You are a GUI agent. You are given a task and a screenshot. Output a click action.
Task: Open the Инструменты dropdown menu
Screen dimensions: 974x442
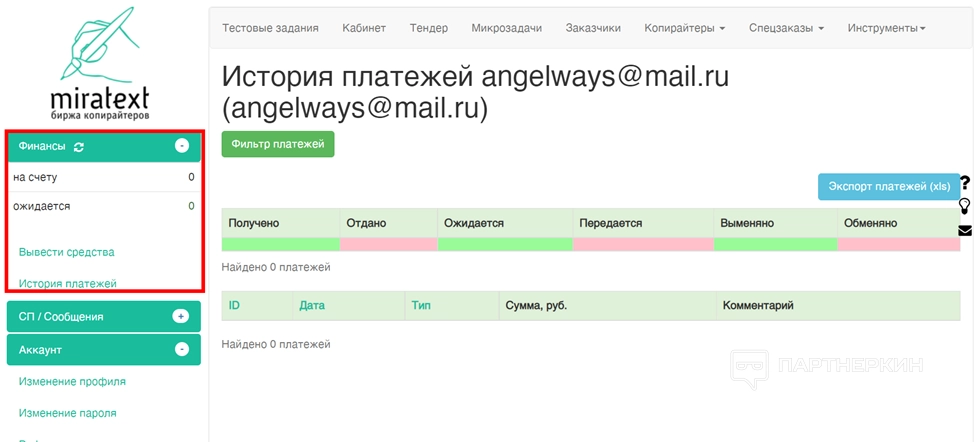tap(886, 28)
